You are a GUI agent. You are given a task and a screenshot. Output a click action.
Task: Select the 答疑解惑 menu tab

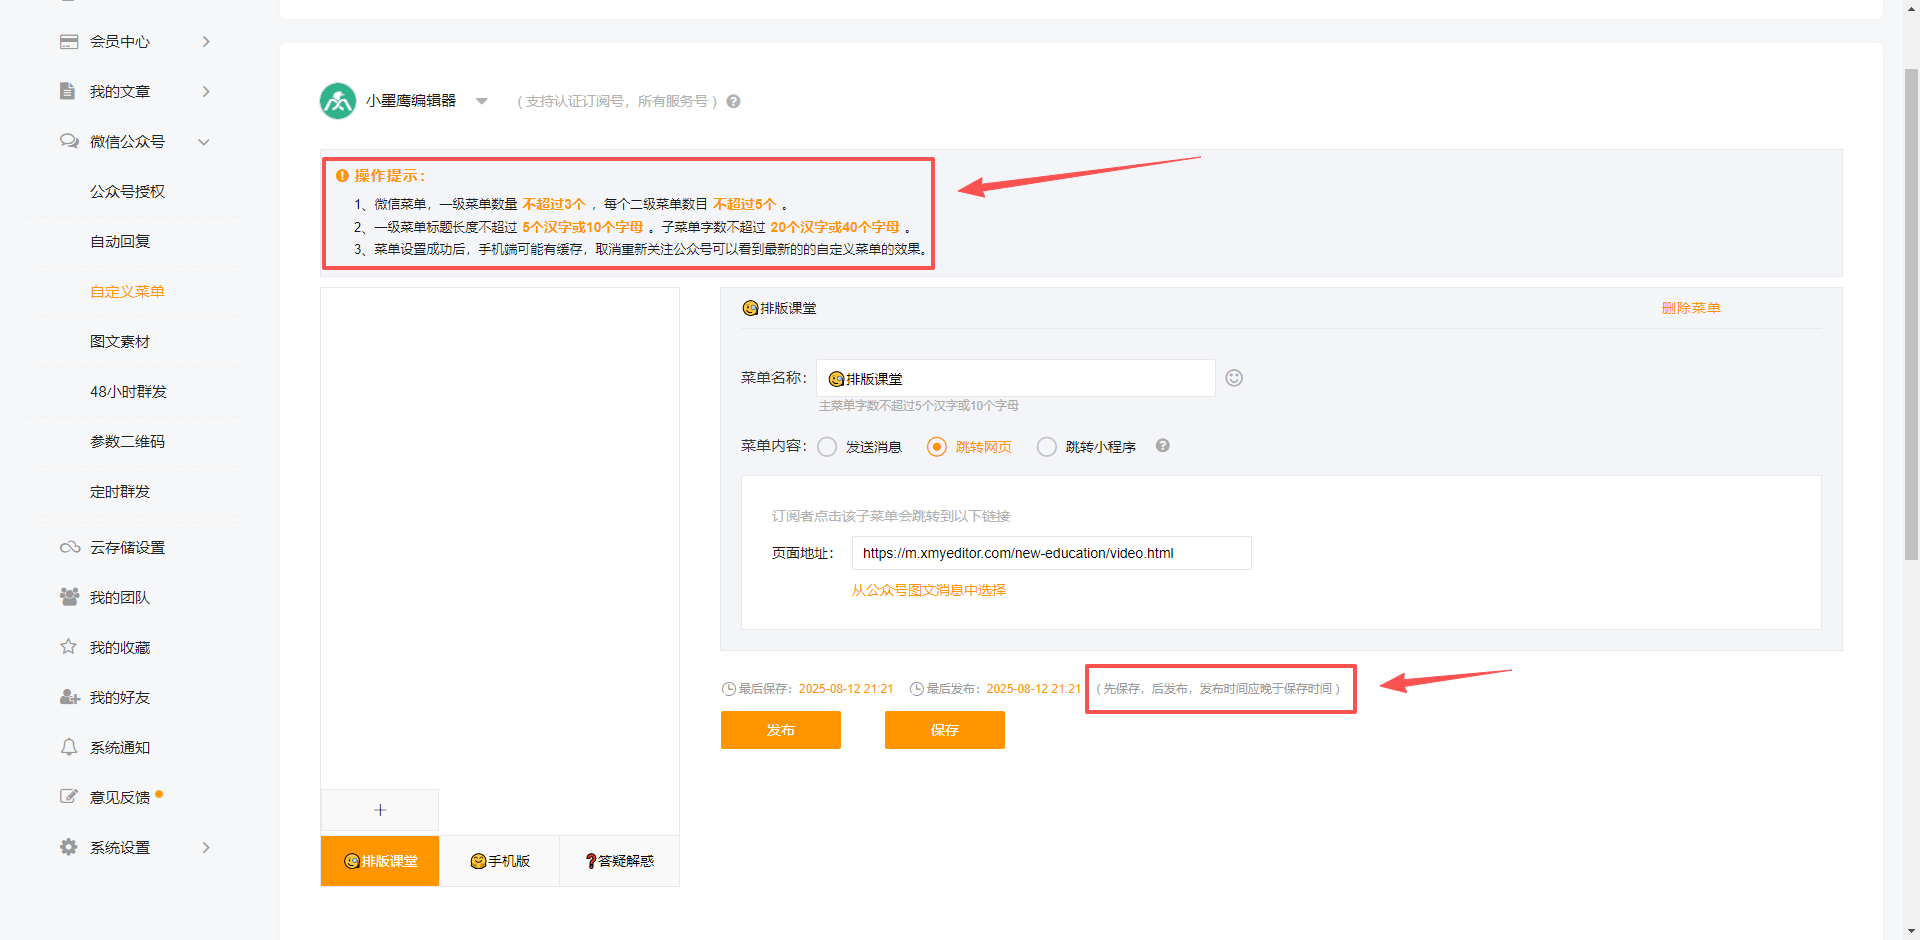(x=619, y=861)
